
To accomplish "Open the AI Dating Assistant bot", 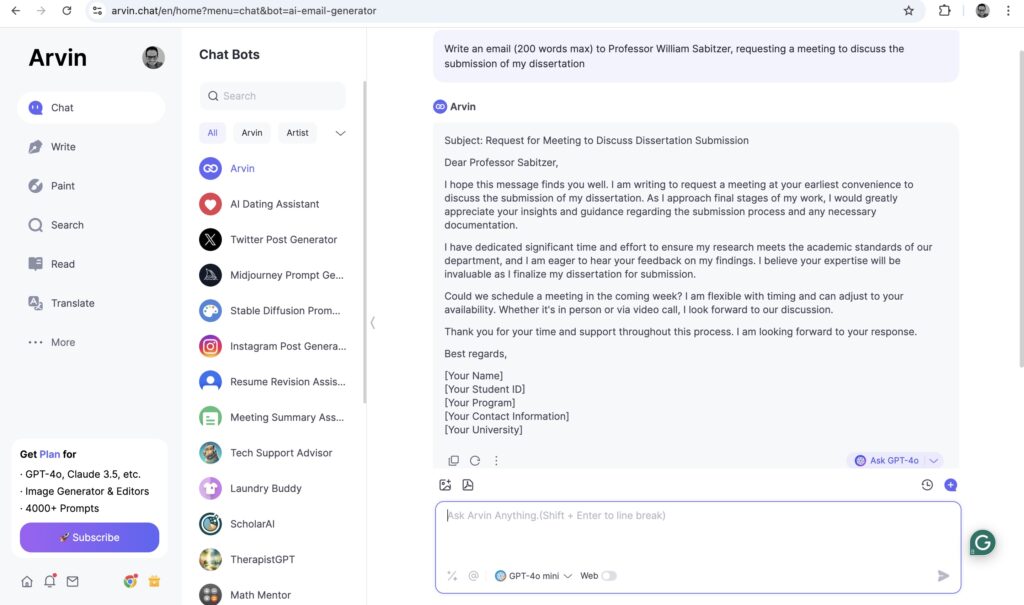I will click(x=273, y=204).
